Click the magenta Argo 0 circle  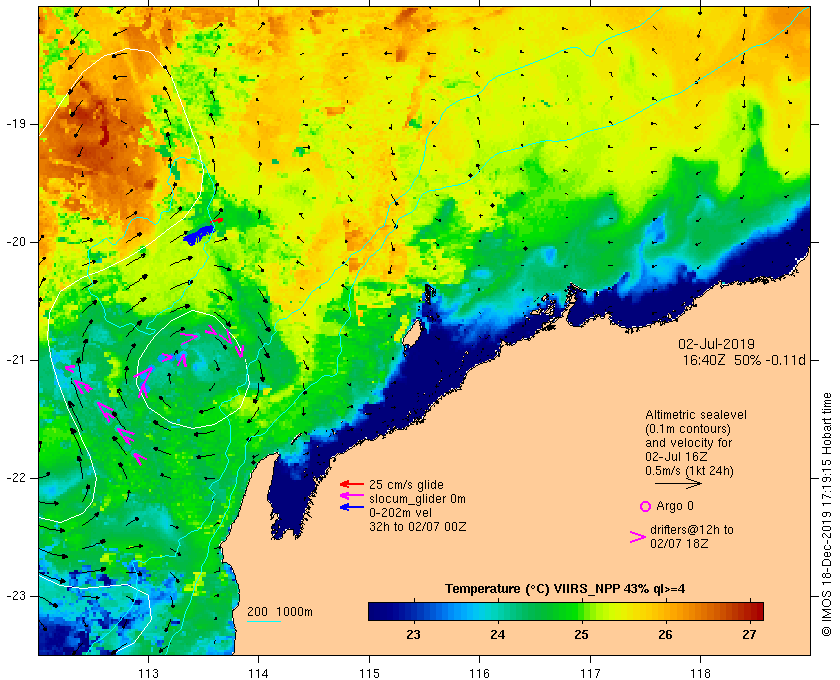click(x=646, y=506)
